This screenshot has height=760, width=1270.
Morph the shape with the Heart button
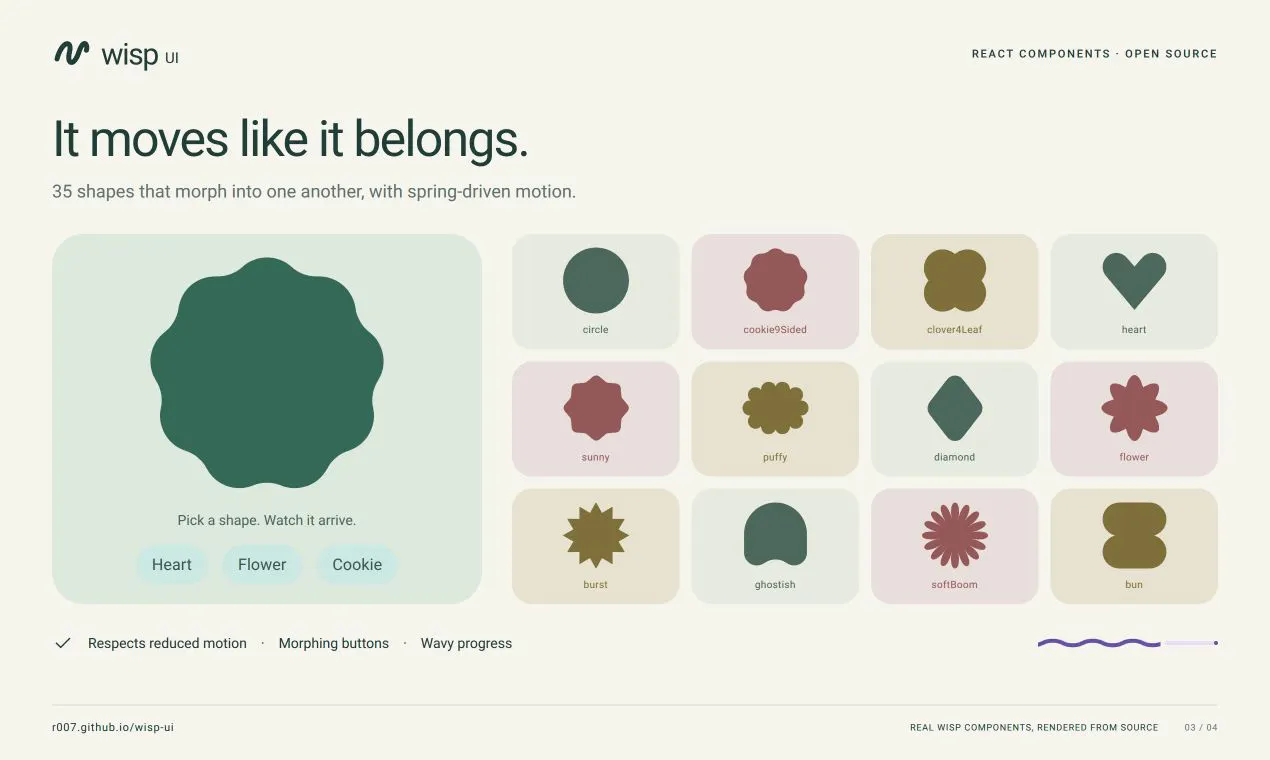tap(172, 565)
